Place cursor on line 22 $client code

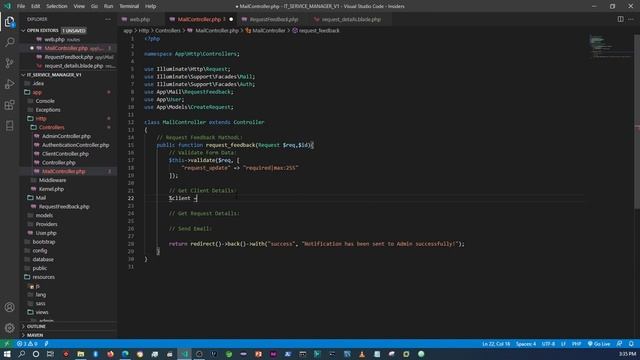tap(183, 198)
